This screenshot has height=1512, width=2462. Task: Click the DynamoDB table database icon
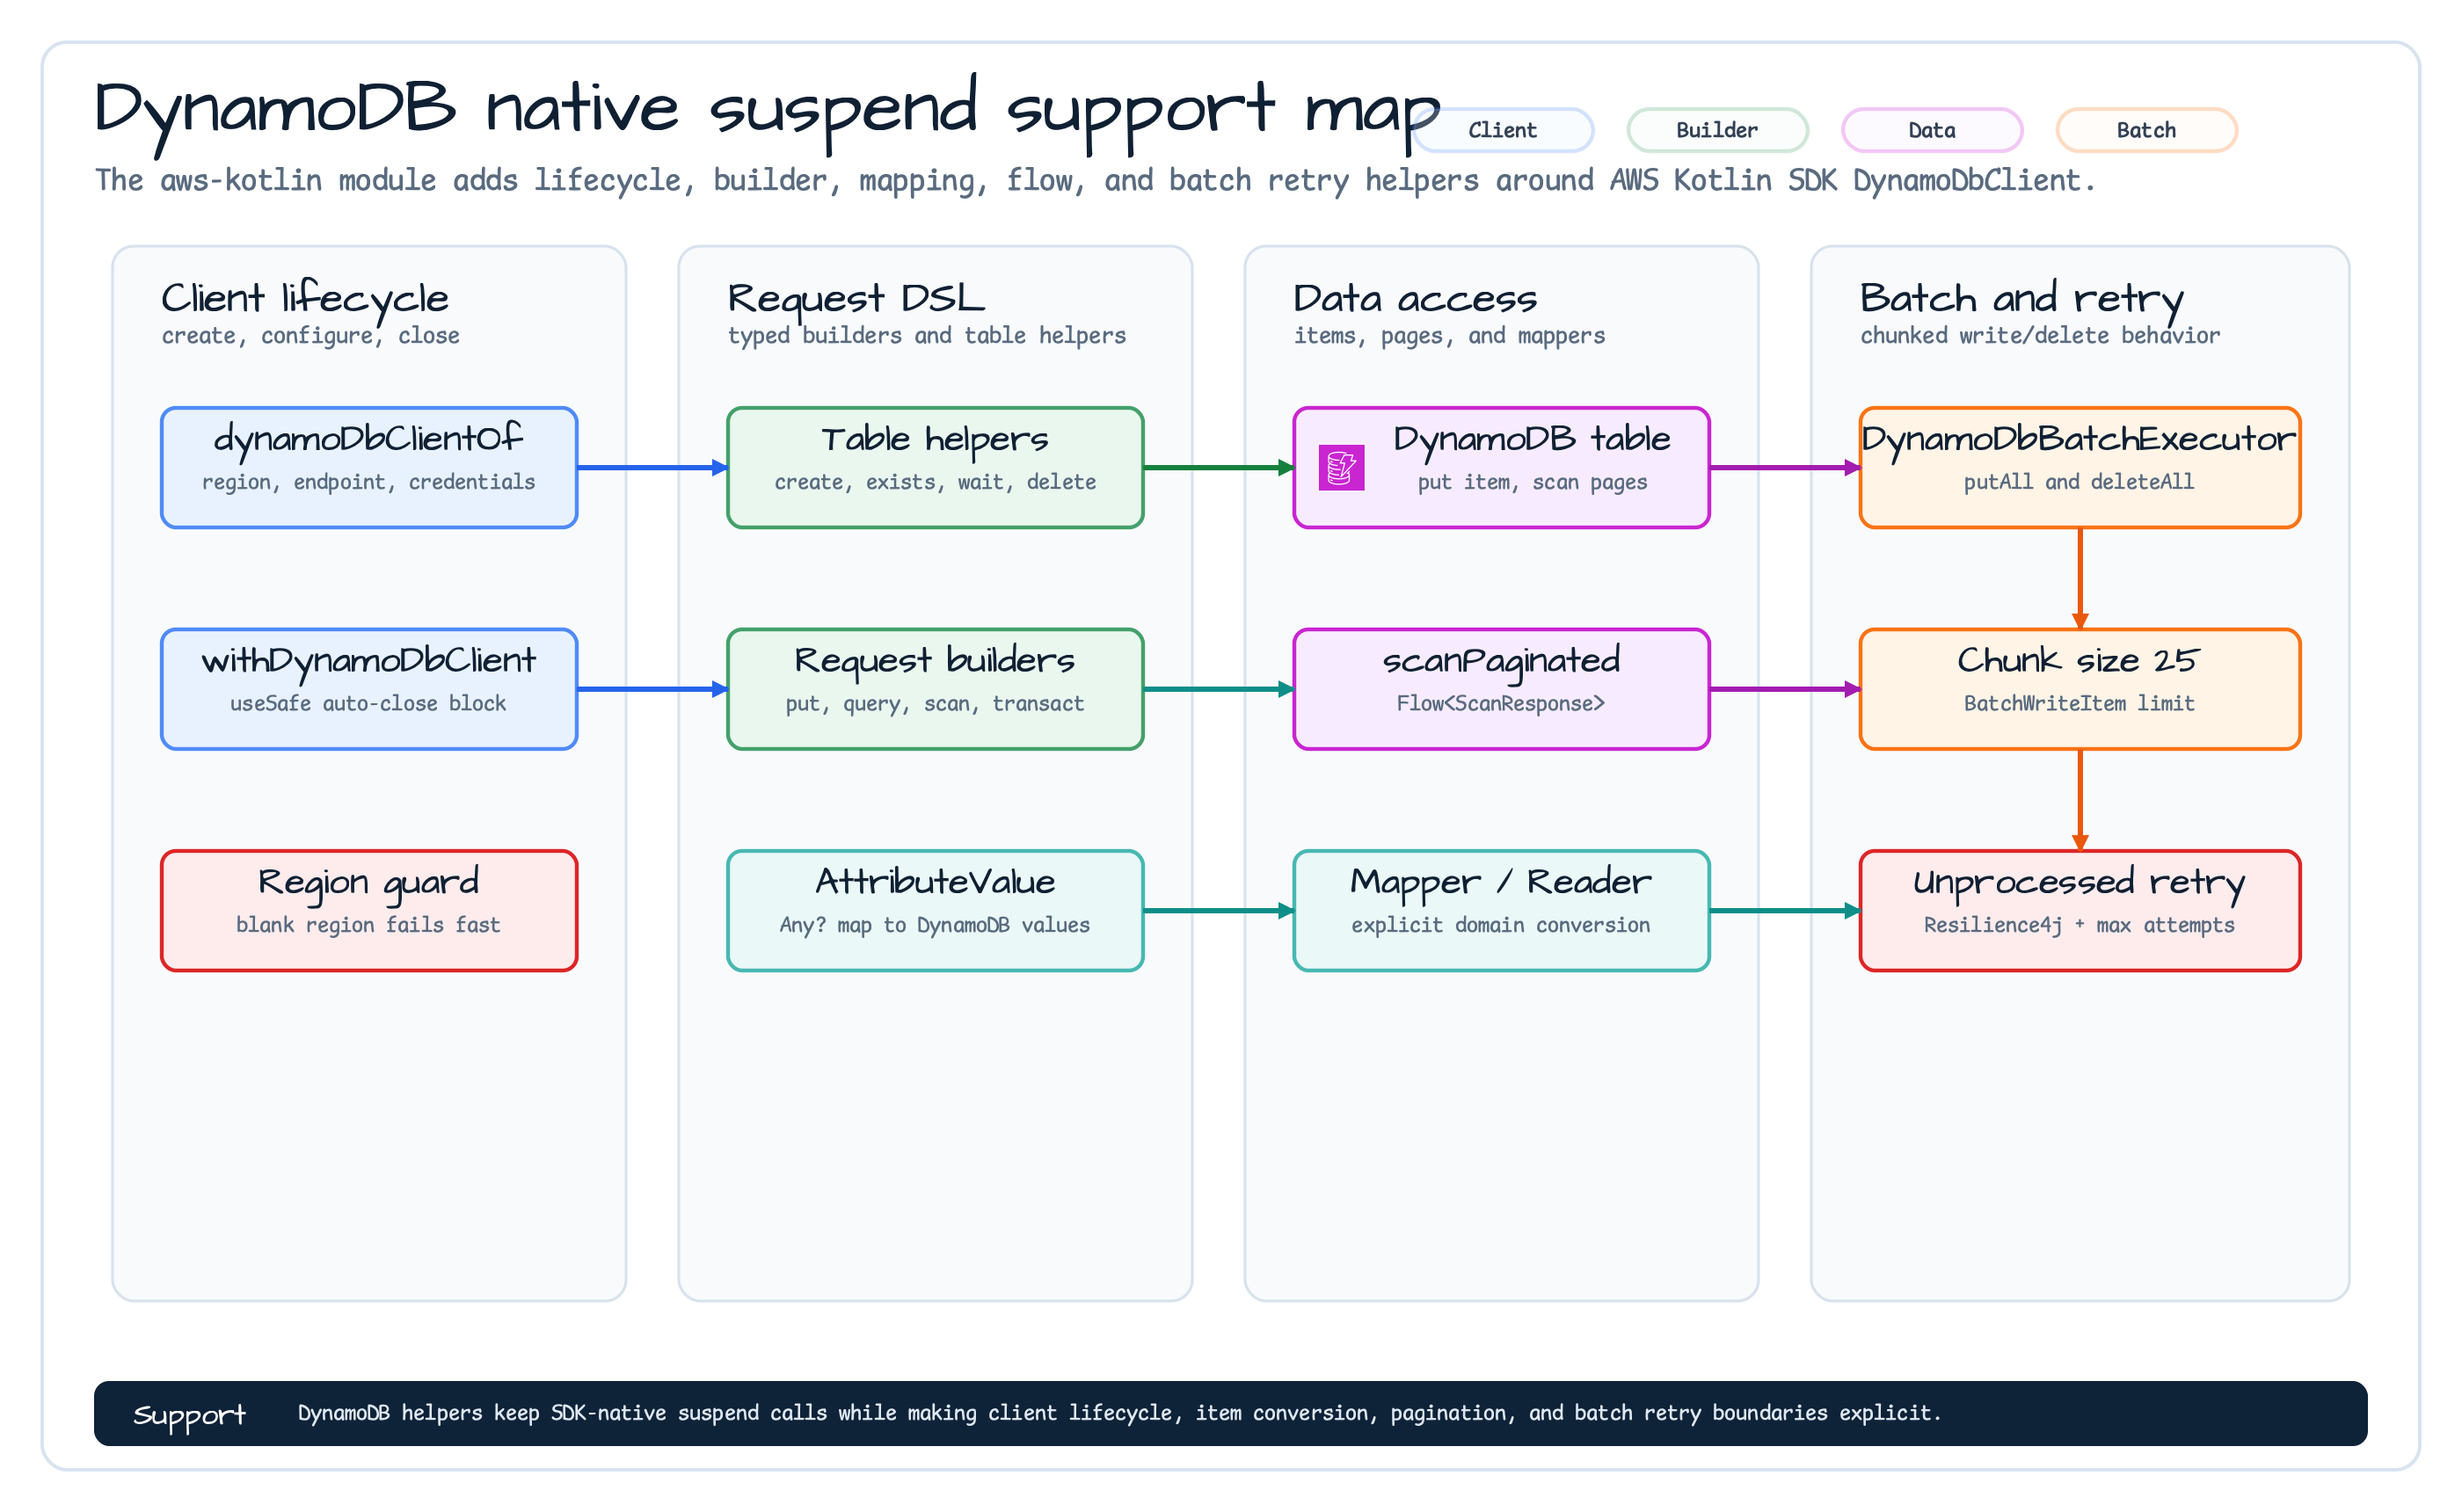[x=1341, y=467]
